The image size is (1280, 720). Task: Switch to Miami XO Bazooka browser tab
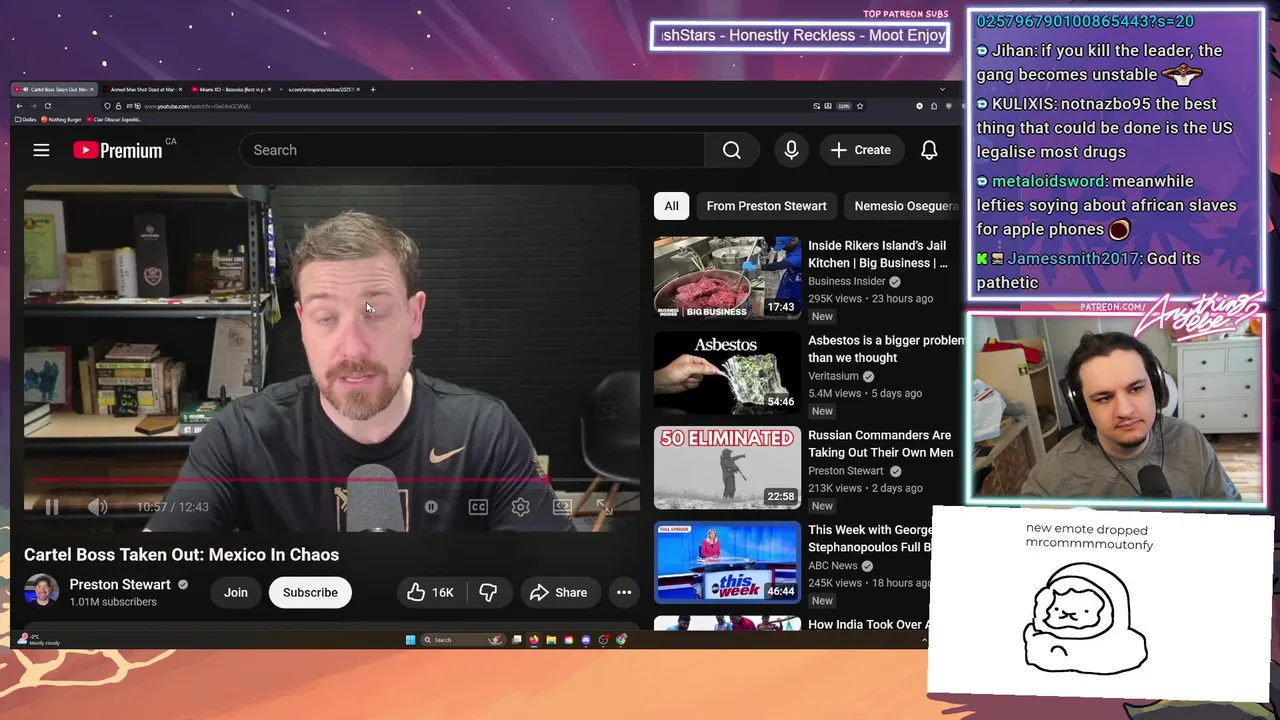point(230,89)
